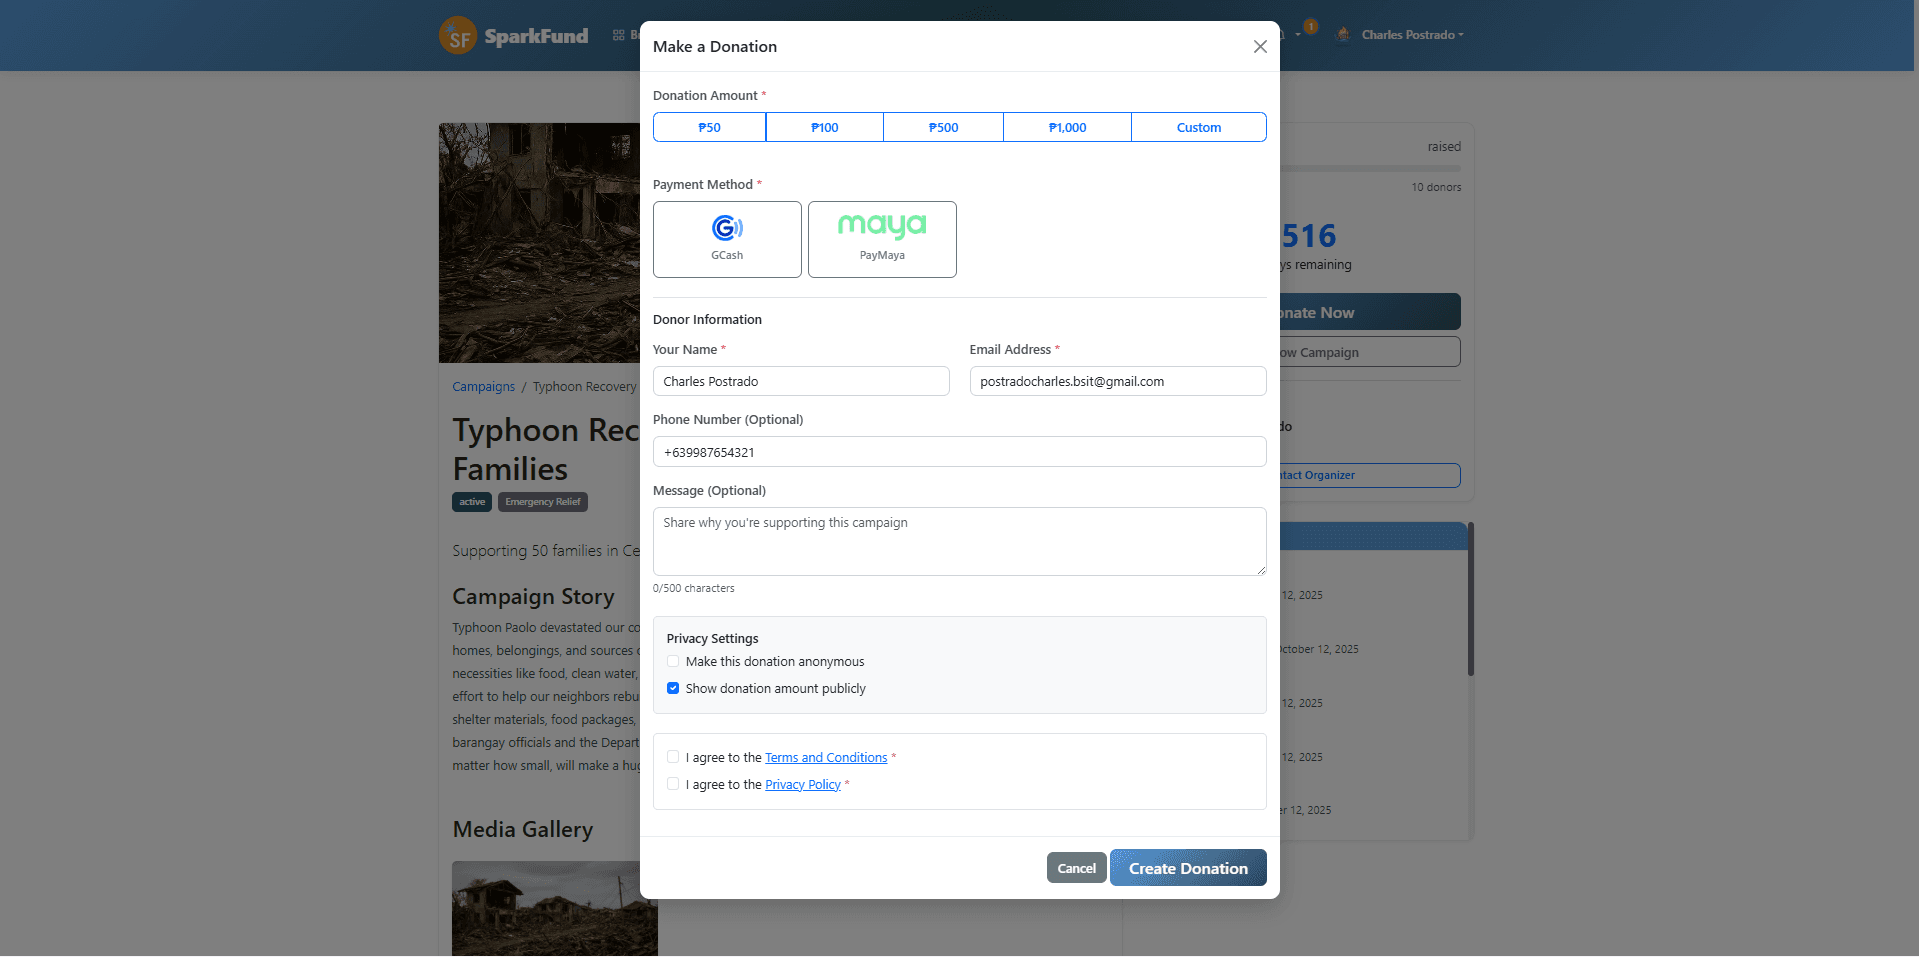Click the Create Donation button

click(x=1188, y=868)
